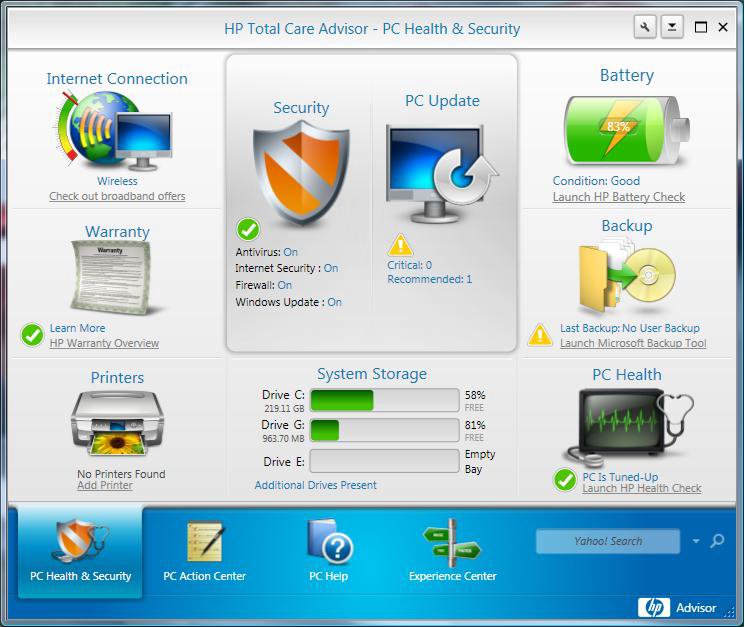Click the green checkmark beside Learn More
The image size is (745, 627).
32,335
